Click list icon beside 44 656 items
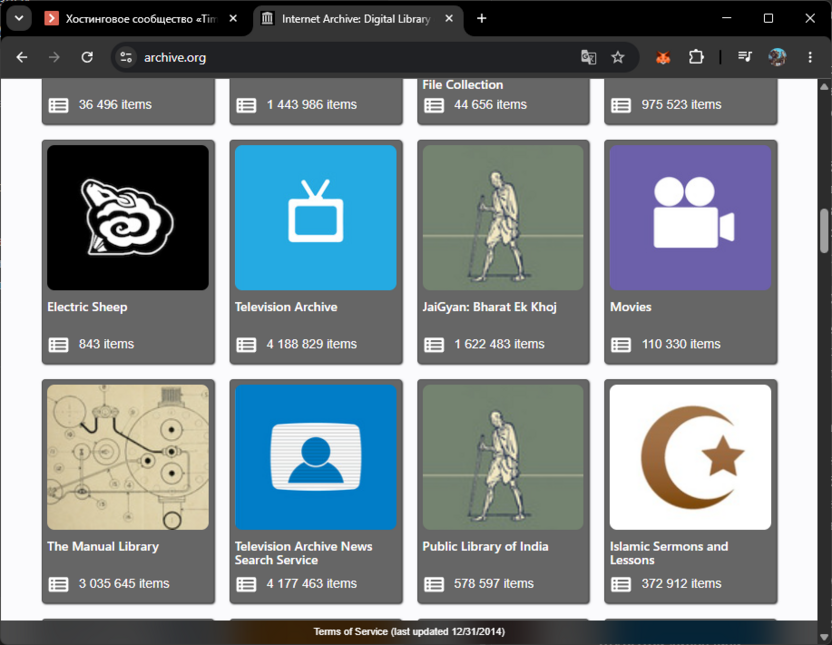Image resolution: width=832 pixels, height=645 pixels. (x=434, y=105)
